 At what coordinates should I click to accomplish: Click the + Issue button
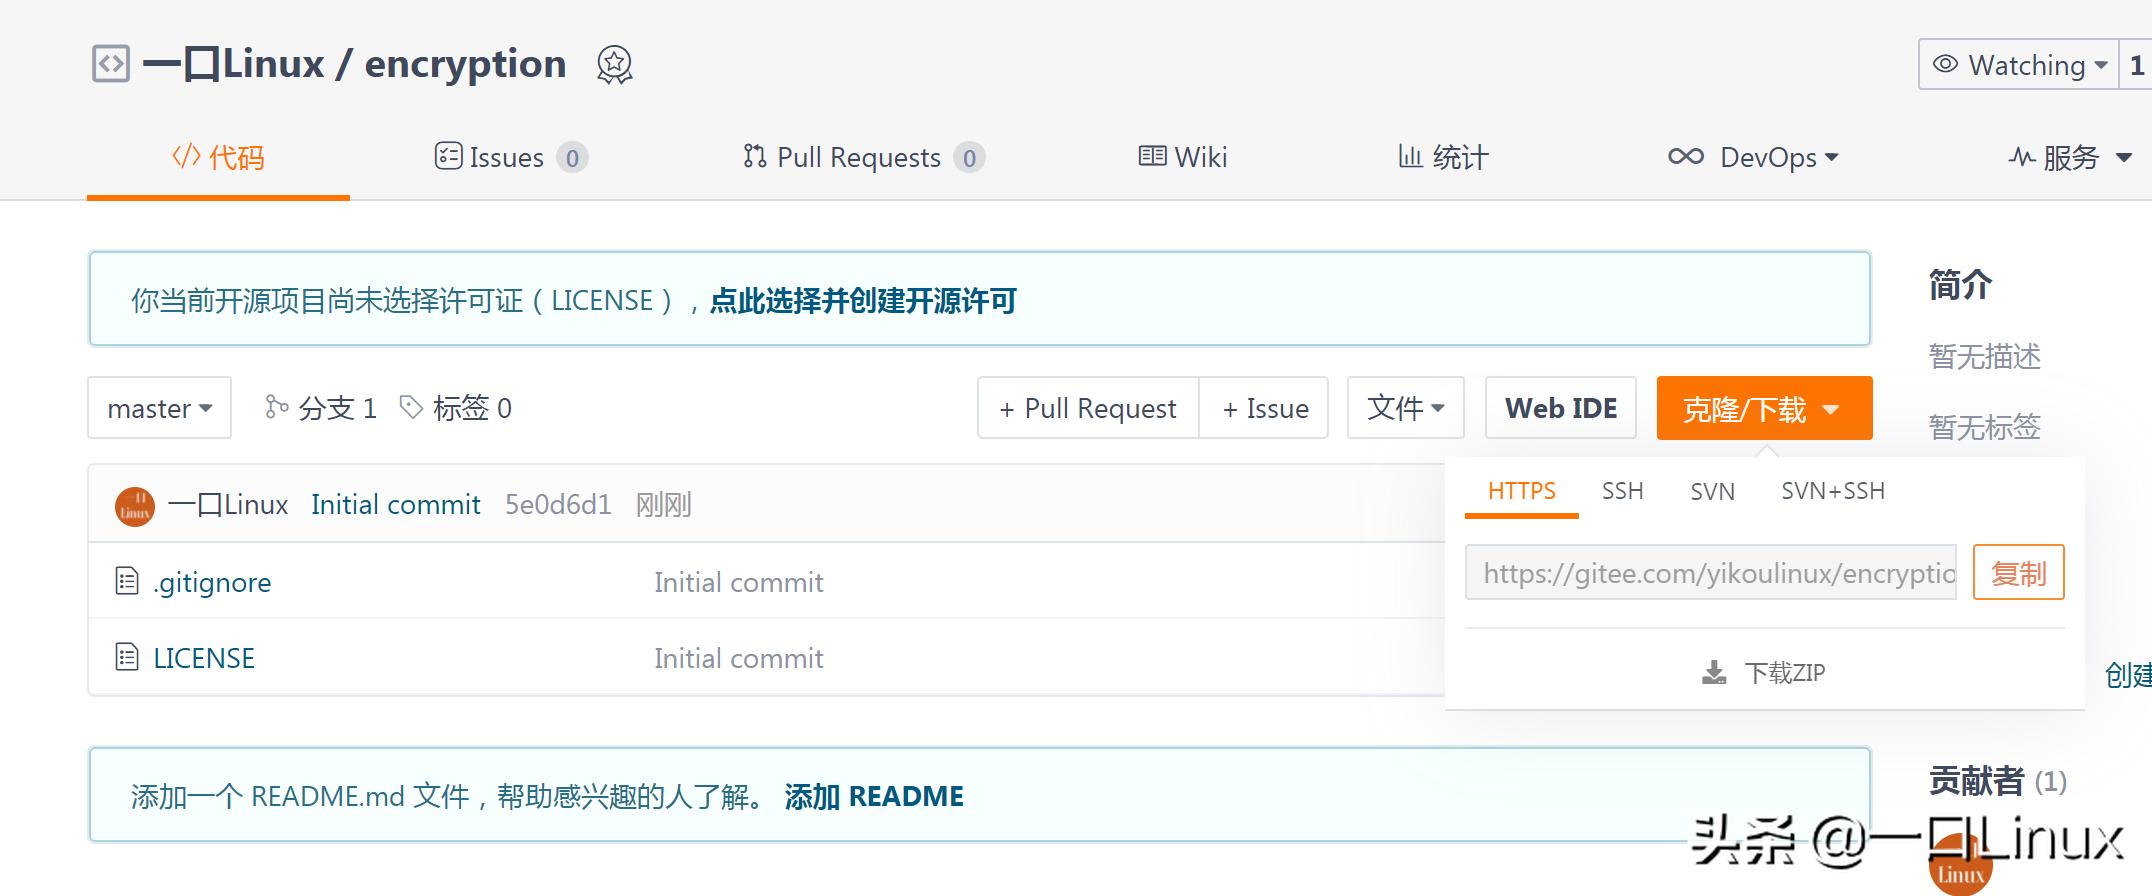pyautogui.click(x=1265, y=408)
